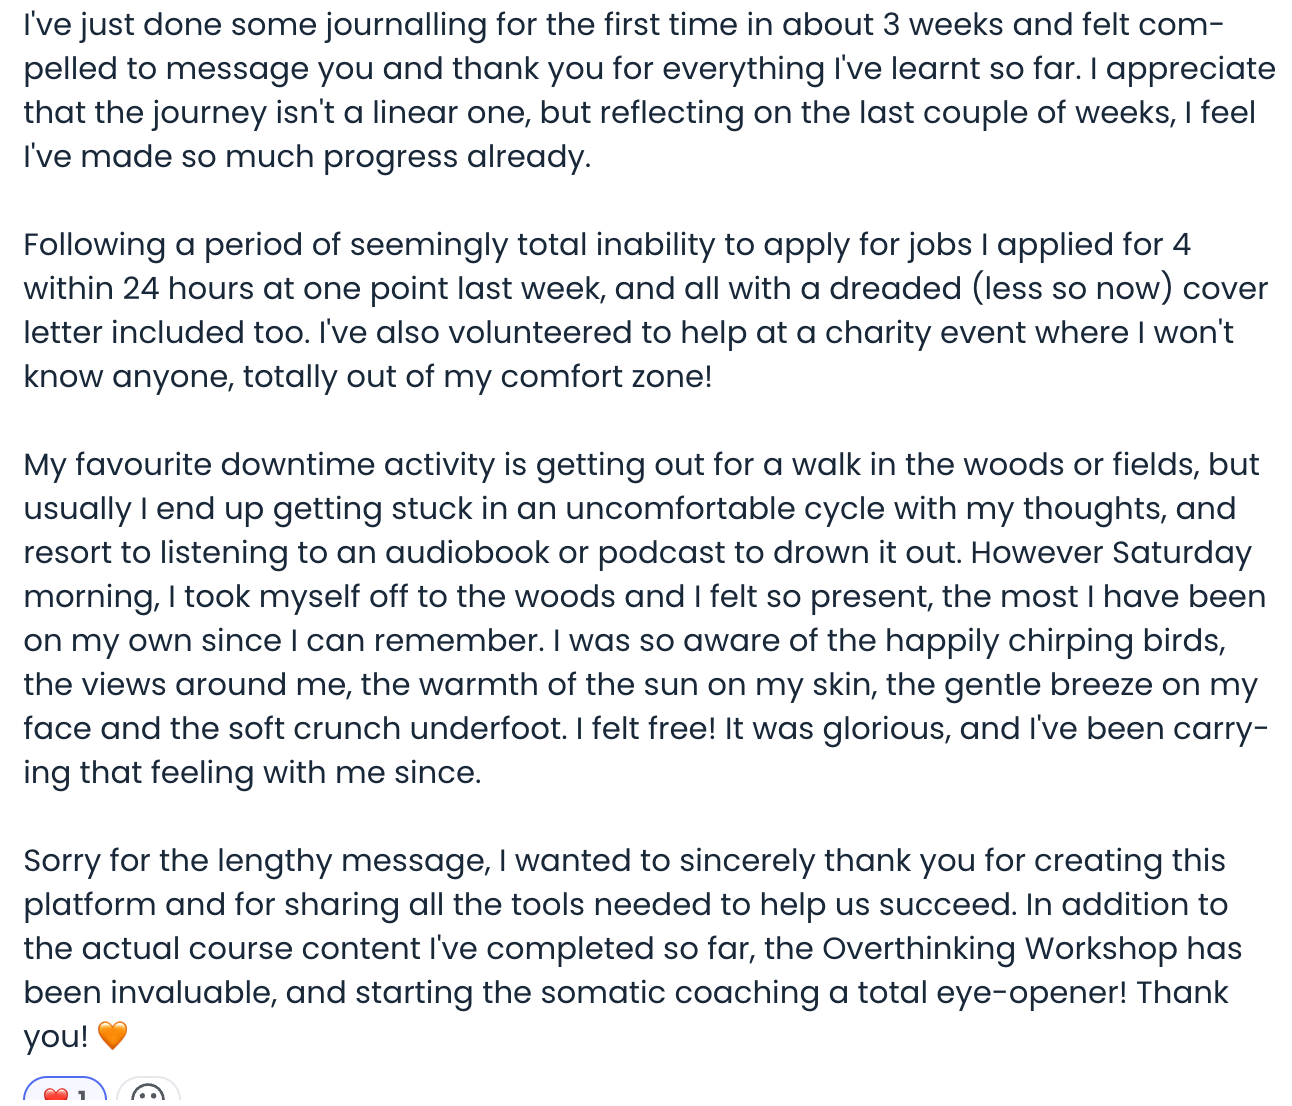Click the text 'I felt free!'

646,728
